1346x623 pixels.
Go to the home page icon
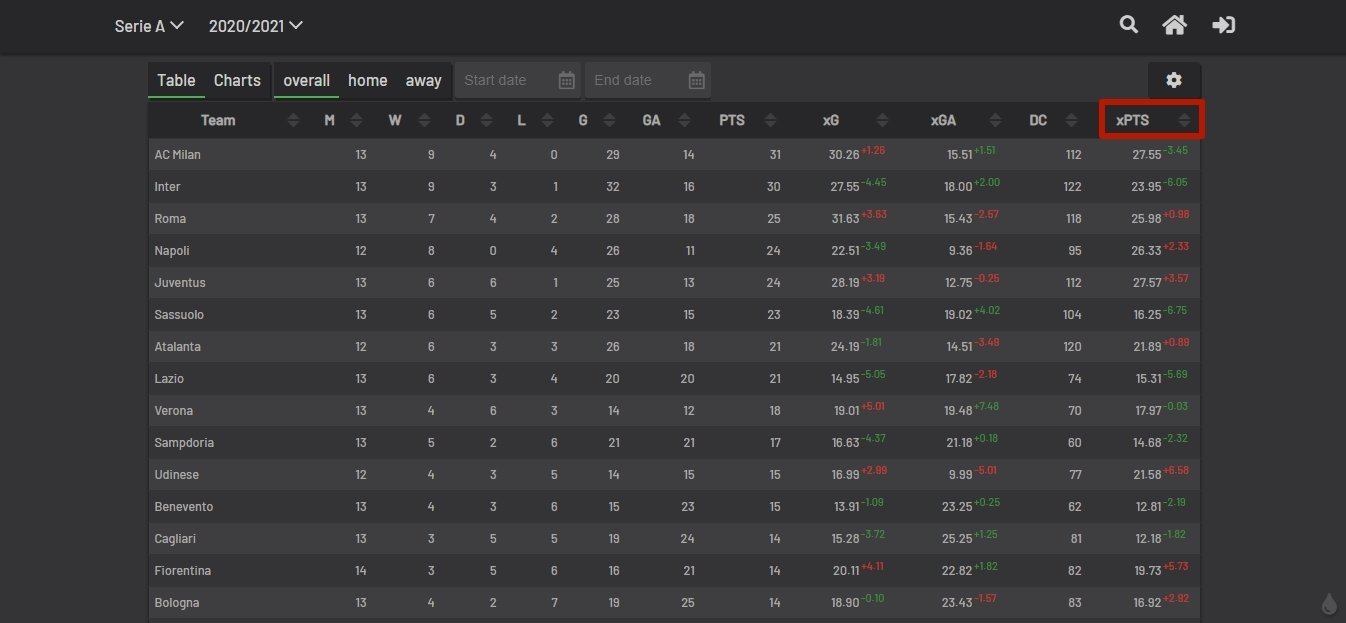pyautogui.click(x=1174, y=25)
